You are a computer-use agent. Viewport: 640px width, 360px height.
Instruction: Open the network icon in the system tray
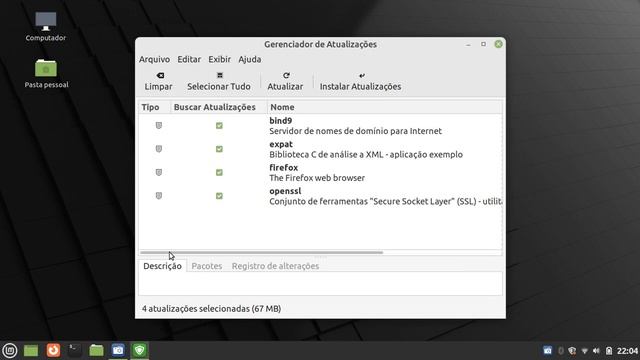[x=584, y=351]
